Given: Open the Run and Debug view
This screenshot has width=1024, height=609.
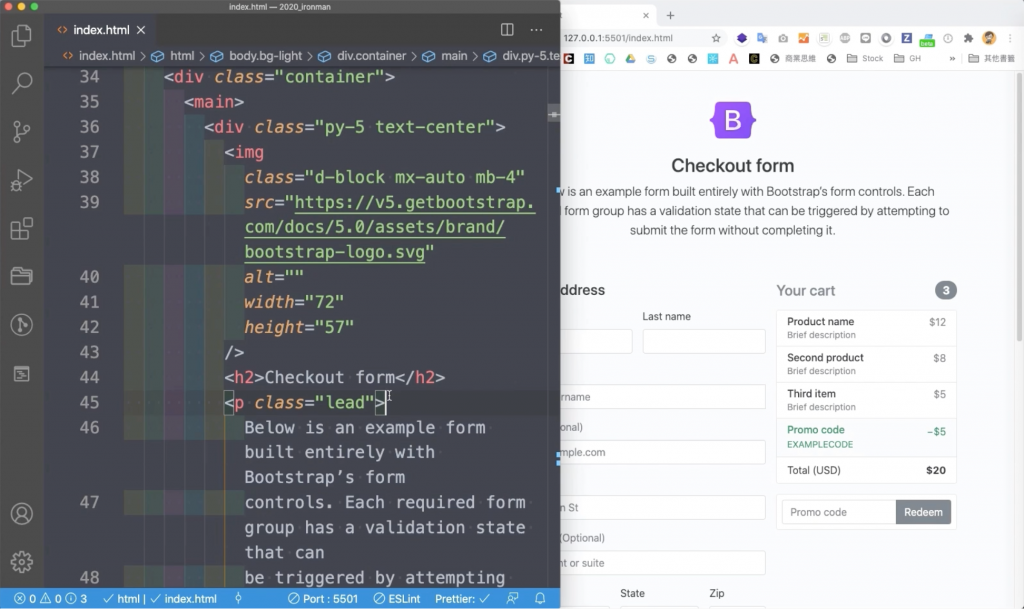Looking at the screenshot, I should [22, 180].
